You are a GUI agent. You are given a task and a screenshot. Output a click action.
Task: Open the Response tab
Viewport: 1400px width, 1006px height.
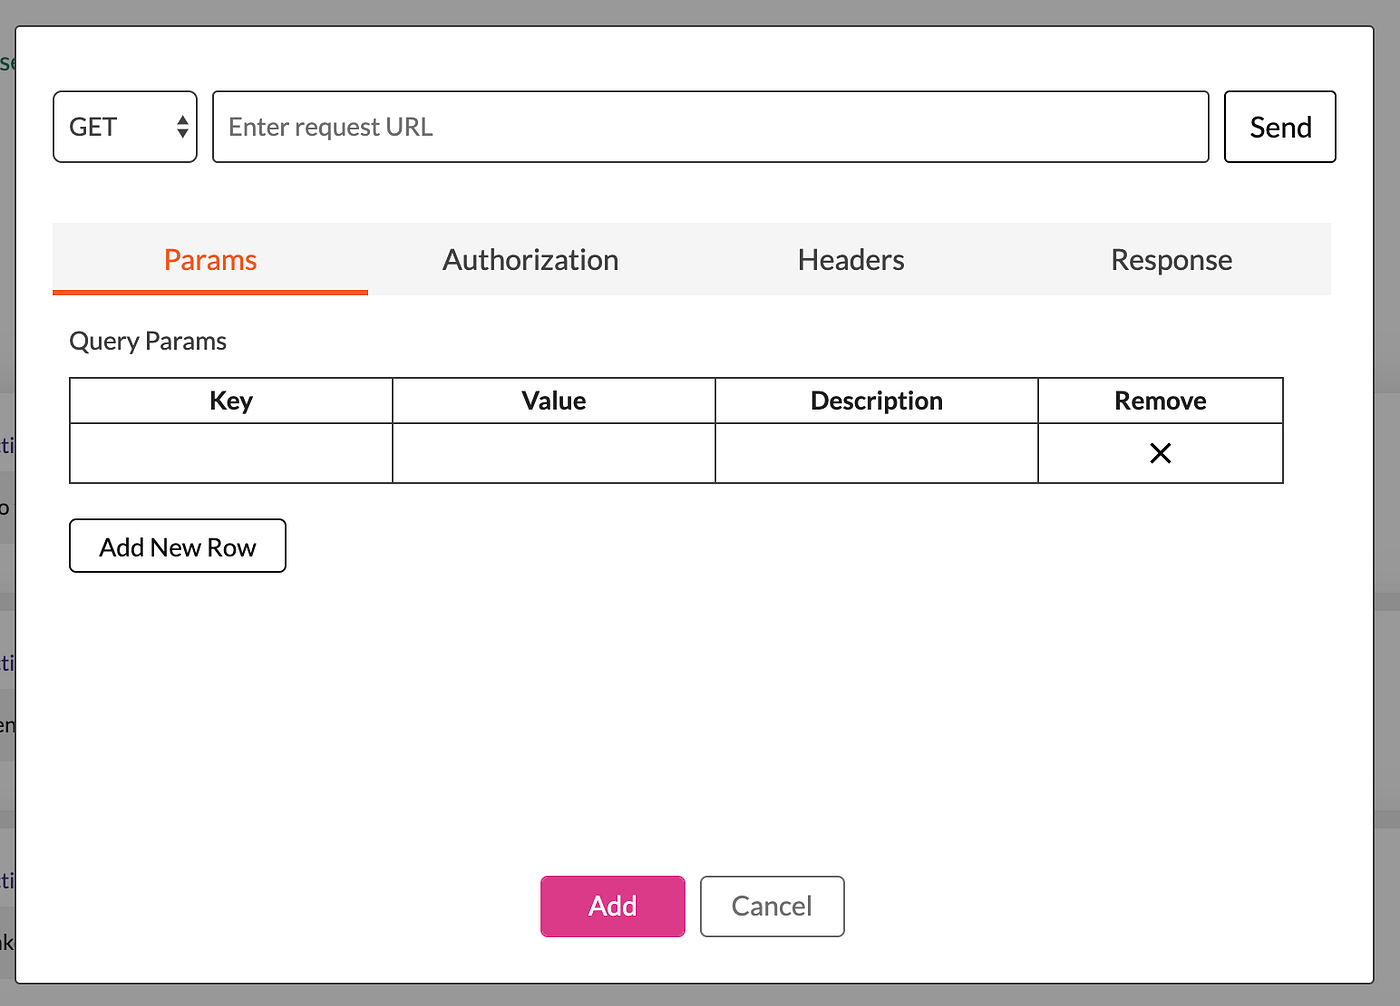point(1171,259)
